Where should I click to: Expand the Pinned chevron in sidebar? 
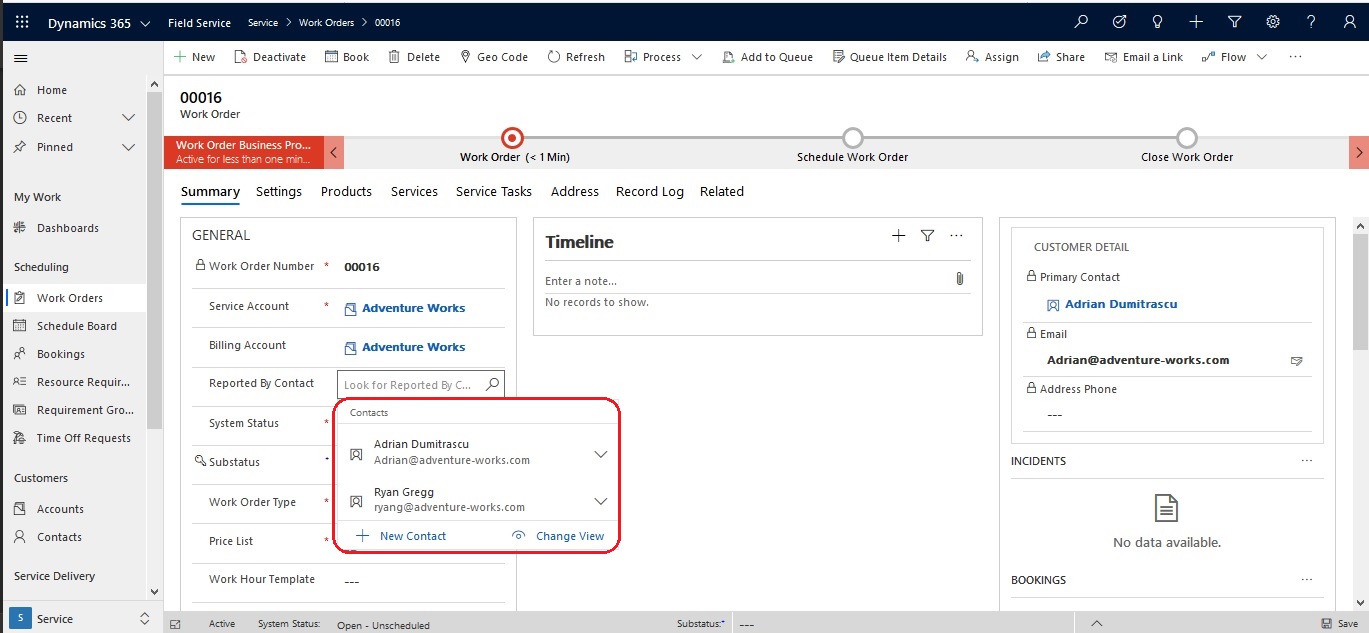pos(128,147)
